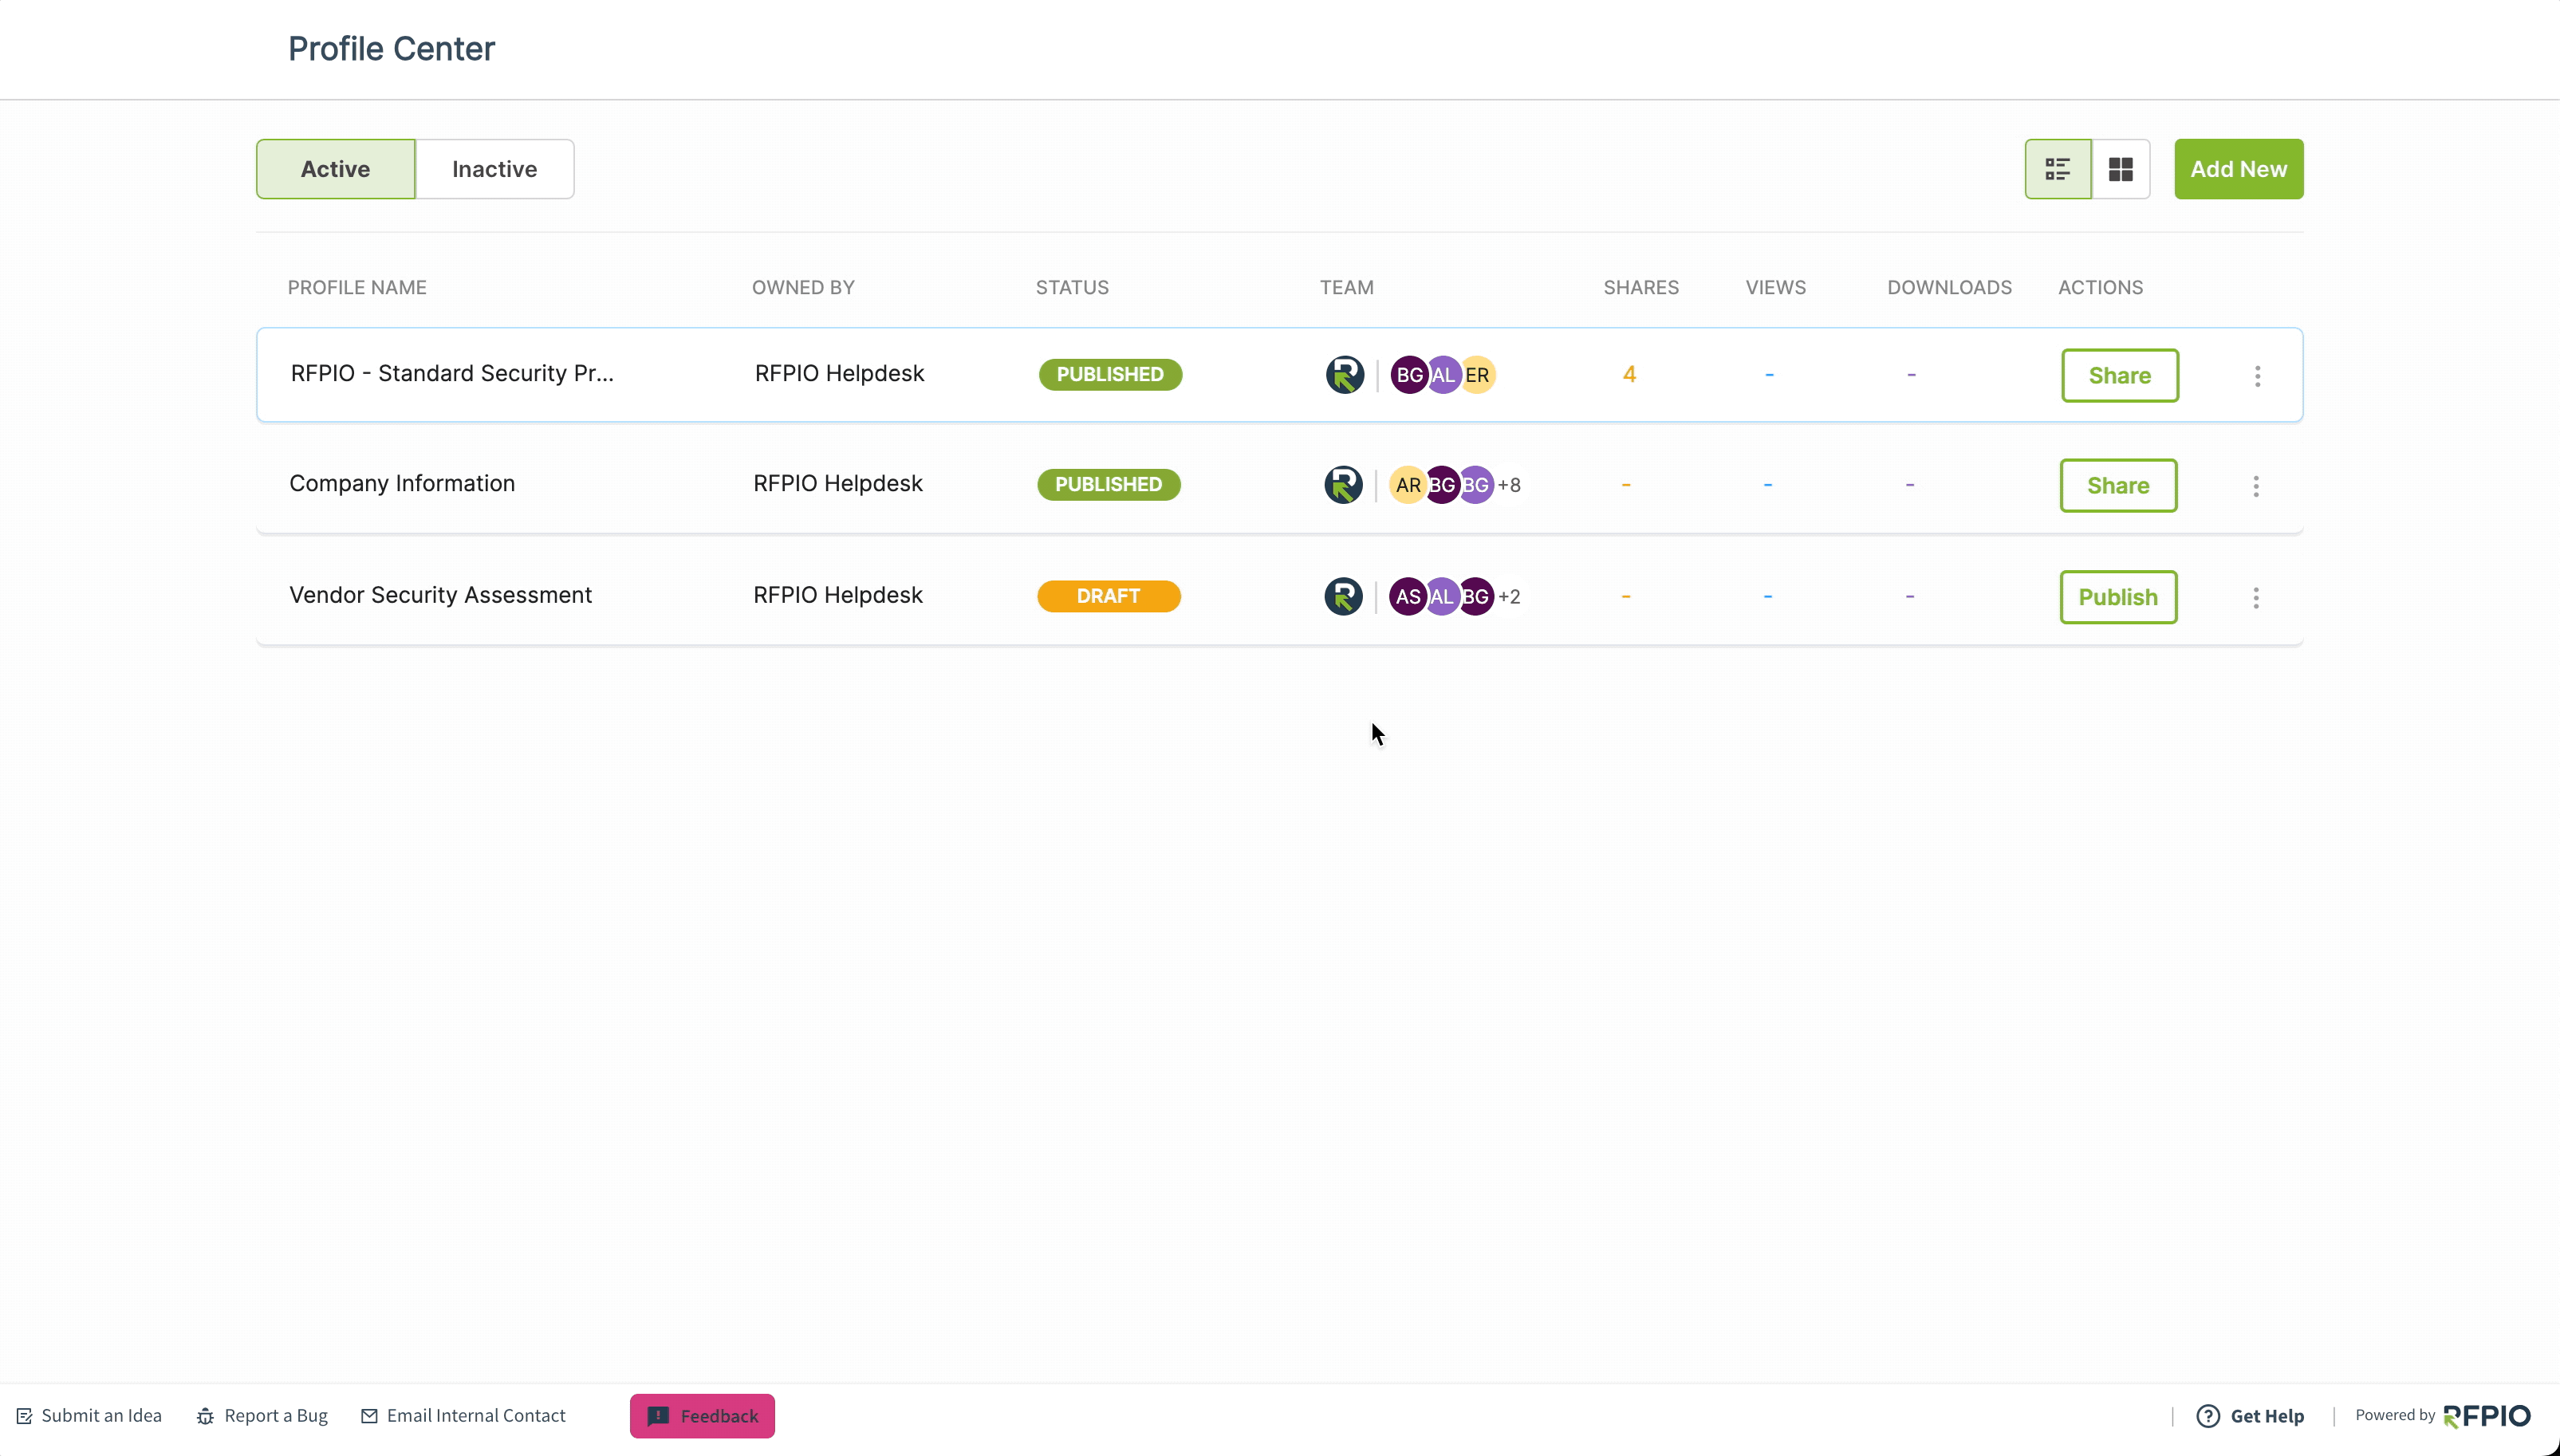The height and width of the screenshot is (1456, 2560).
Task: Click the ER avatar in Standard Security row
Action: tap(1477, 375)
